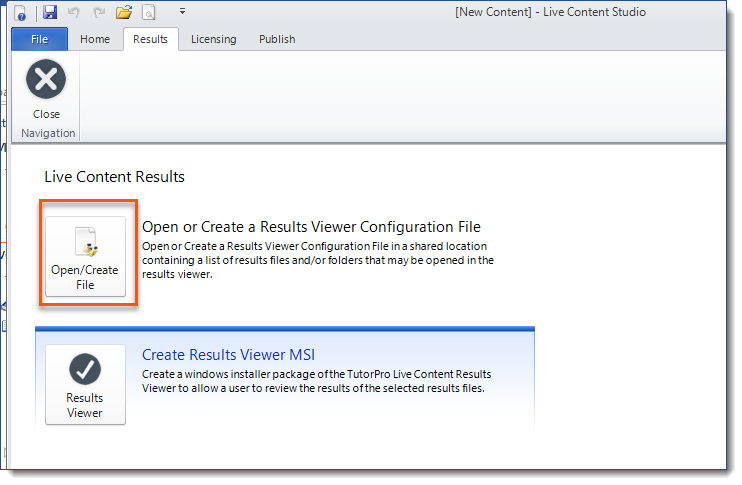Image resolution: width=742 pixels, height=485 pixels.
Task: Click the Results Viewer button
Action: pyautogui.click(x=86, y=385)
